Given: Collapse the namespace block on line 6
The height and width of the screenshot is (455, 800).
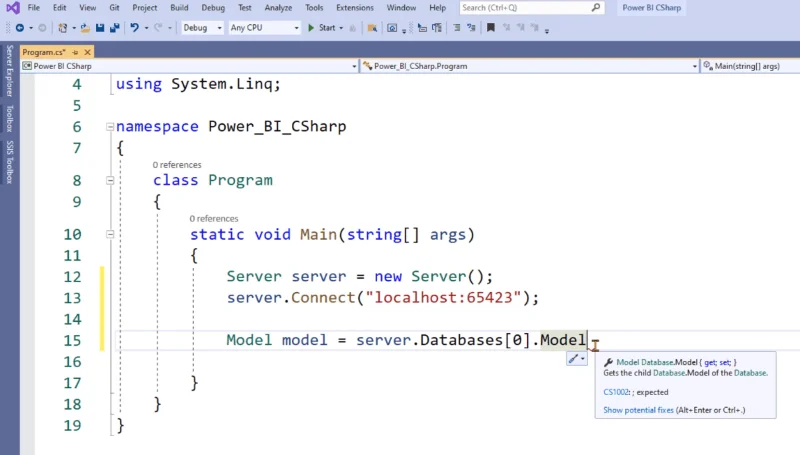Looking at the screenshot, I should tap(110, 127).
